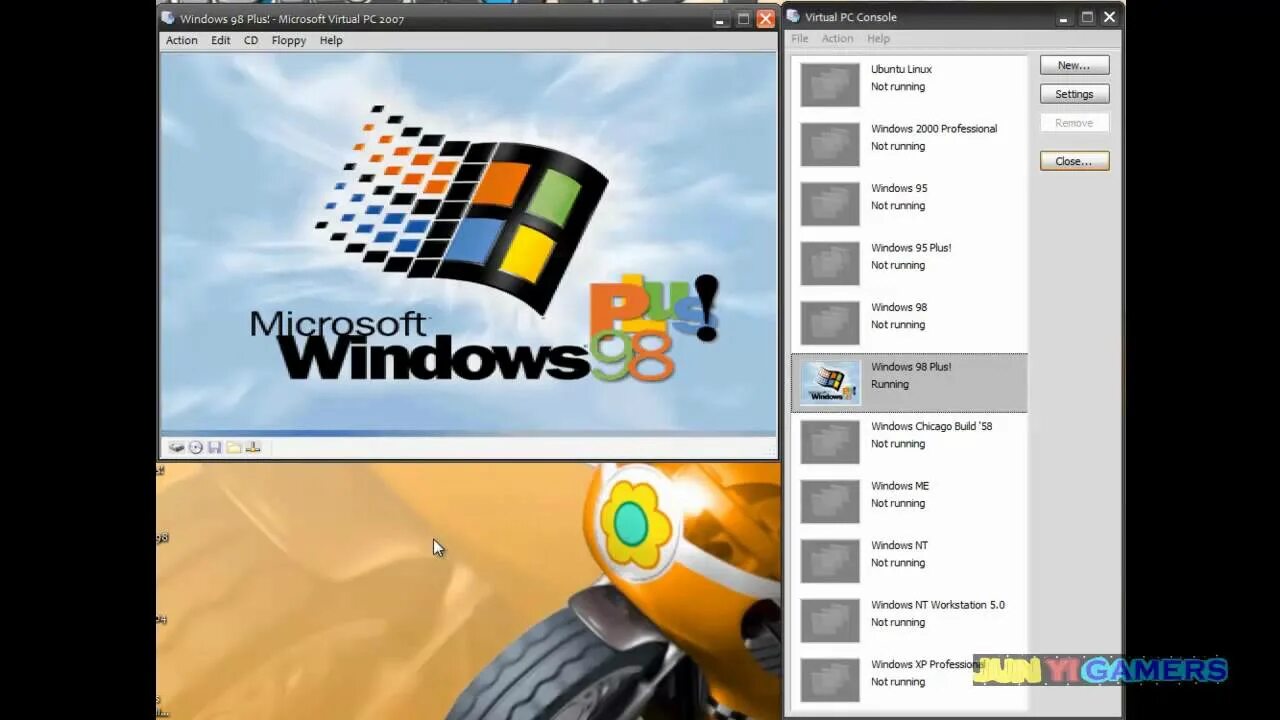1280x720 pixels.
Task: Open the CD menu
Action: click(251, 40)
